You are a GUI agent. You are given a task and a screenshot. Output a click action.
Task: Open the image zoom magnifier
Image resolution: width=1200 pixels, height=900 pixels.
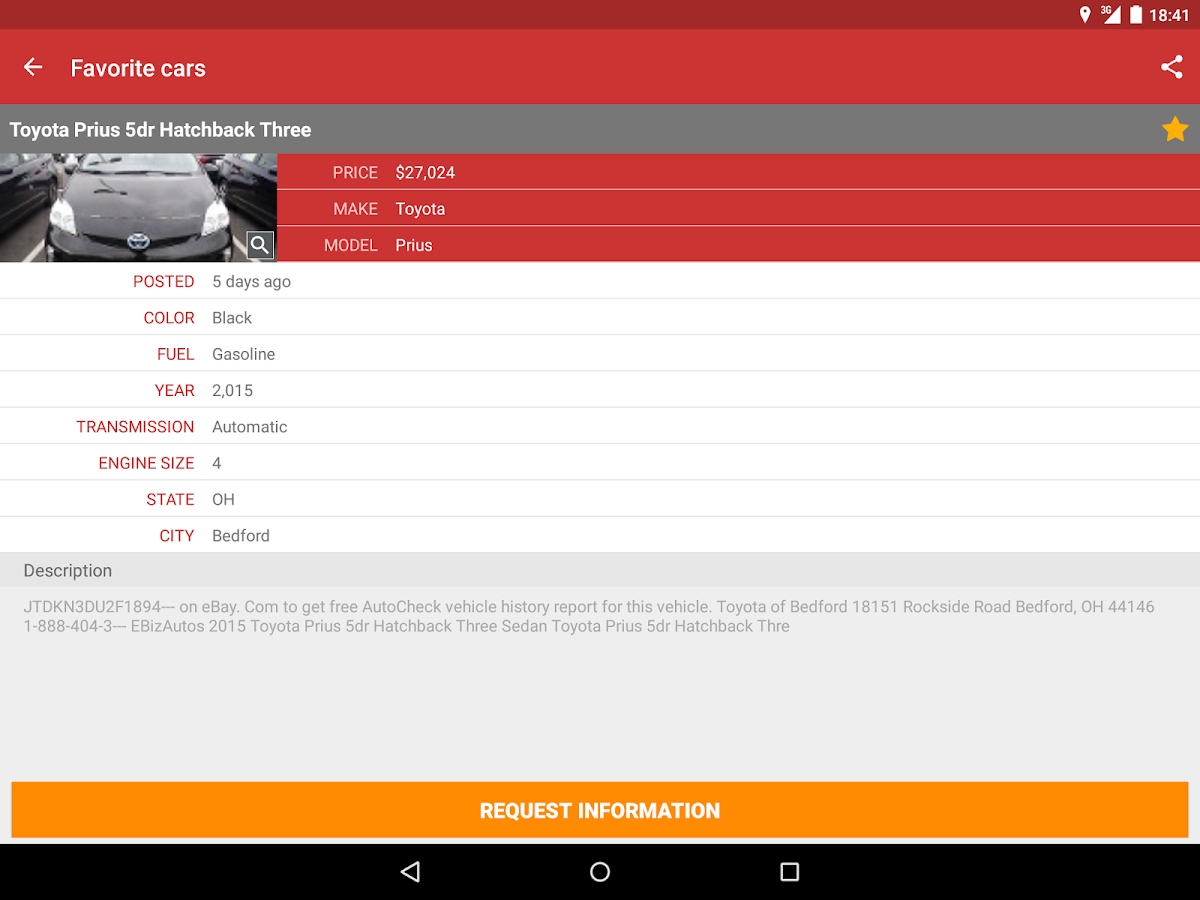click(x=259, y=244)
